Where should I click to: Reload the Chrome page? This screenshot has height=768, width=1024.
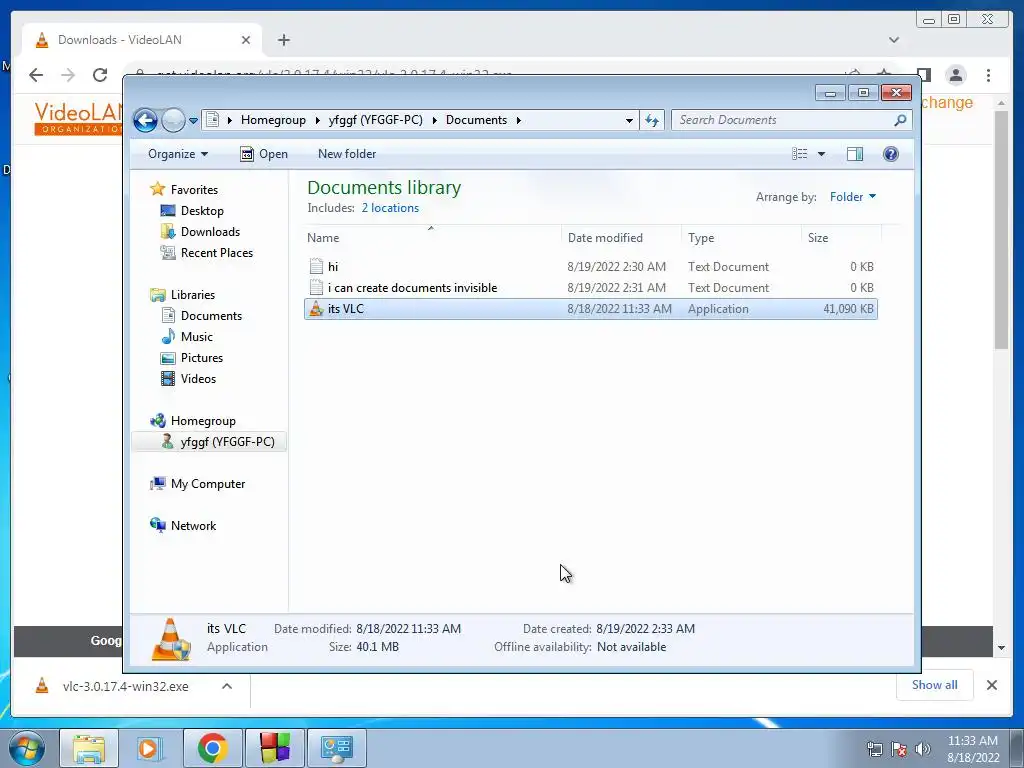100,75
